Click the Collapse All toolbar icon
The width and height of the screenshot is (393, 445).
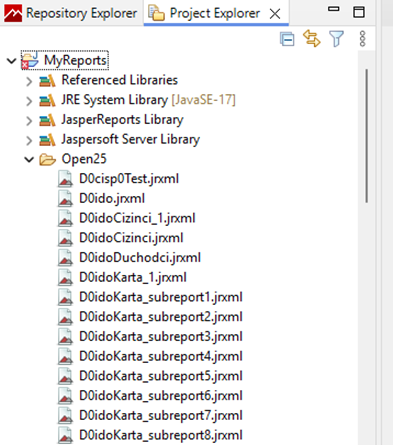(287, 39)
